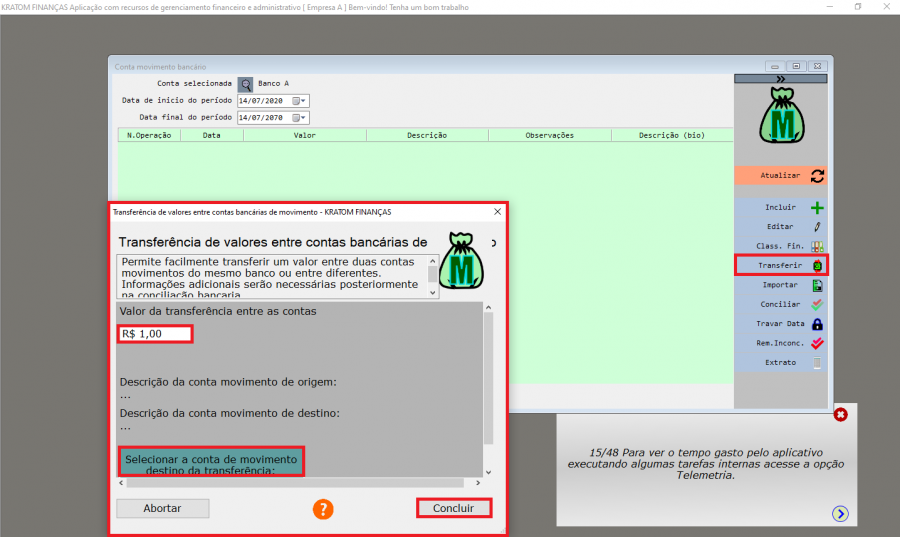Click the Conciliar checkmark icon
The width and height of the screenshot is (900, 537).
817,304
